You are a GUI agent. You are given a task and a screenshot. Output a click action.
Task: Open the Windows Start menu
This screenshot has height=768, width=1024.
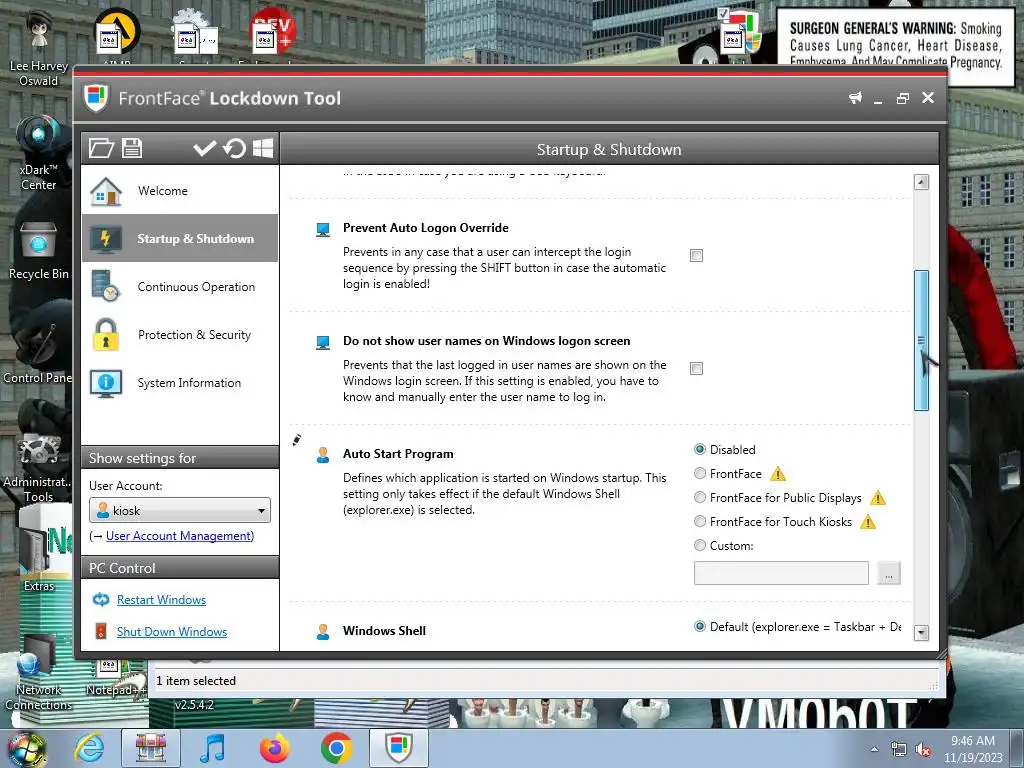[27, 748]
